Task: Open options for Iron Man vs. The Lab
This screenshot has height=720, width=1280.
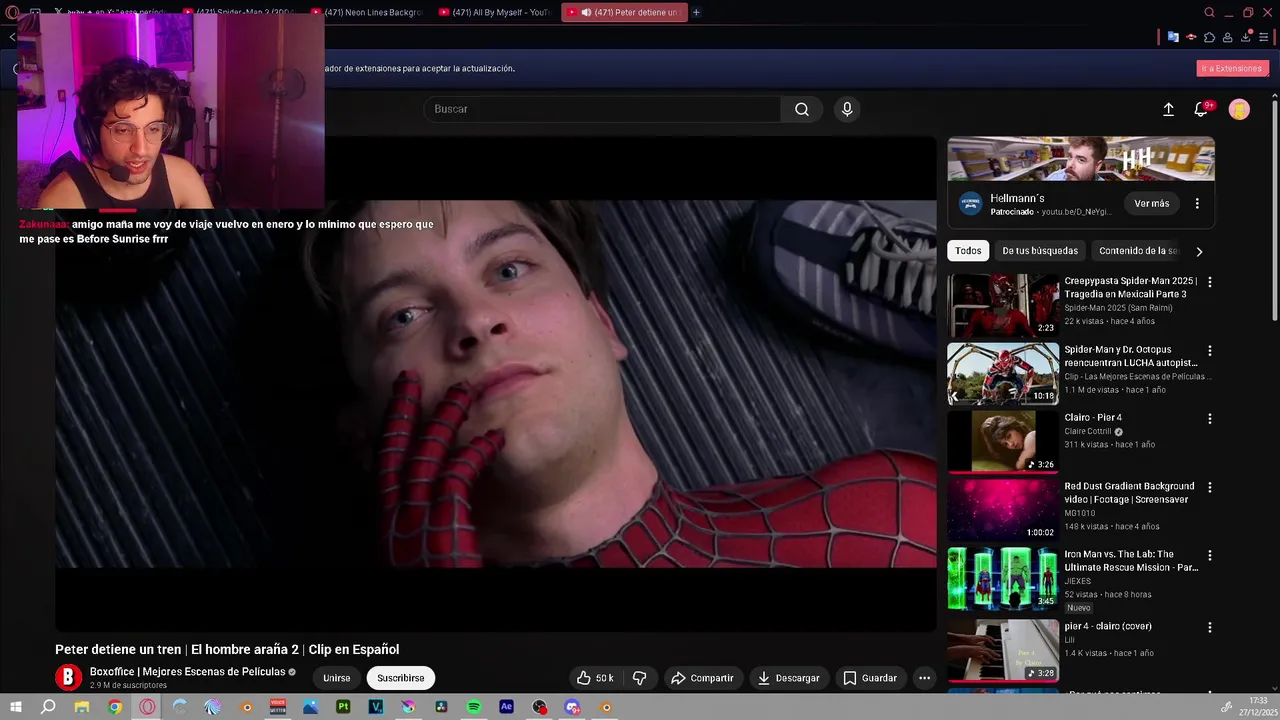Action: click(x=1209, y=555)
